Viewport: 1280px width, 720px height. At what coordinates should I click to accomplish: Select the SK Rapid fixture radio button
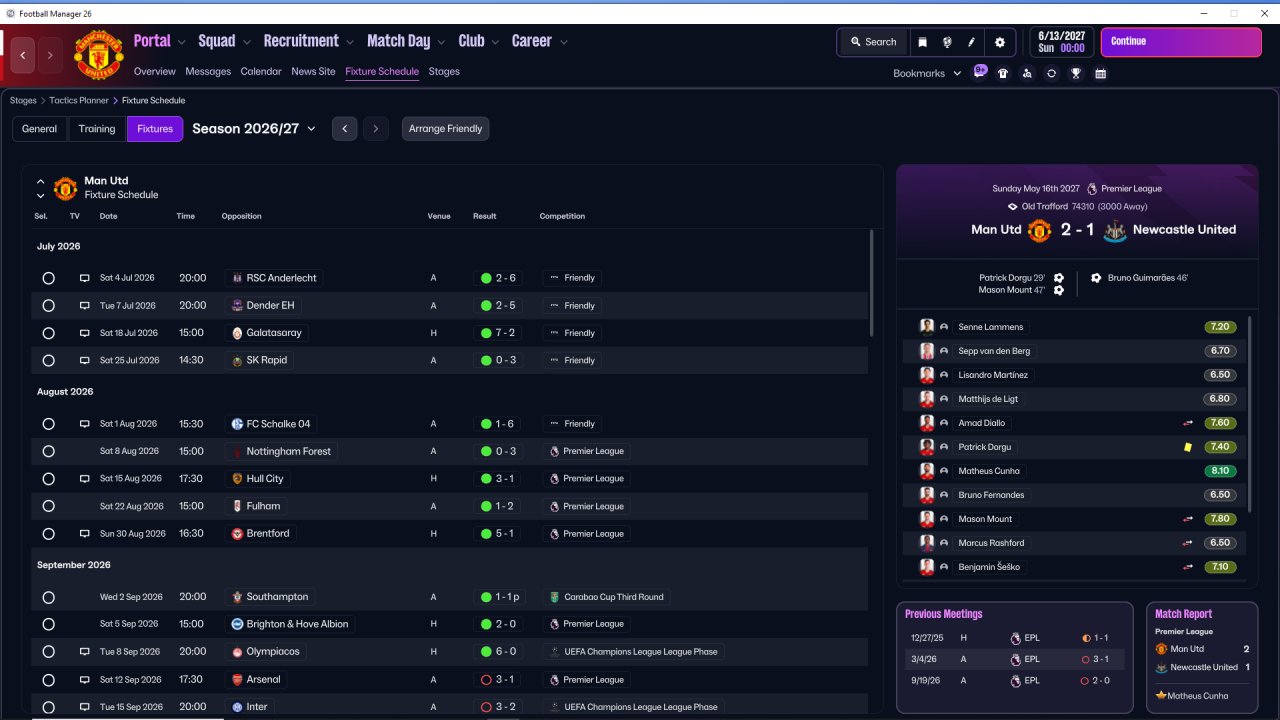(48, 361)
